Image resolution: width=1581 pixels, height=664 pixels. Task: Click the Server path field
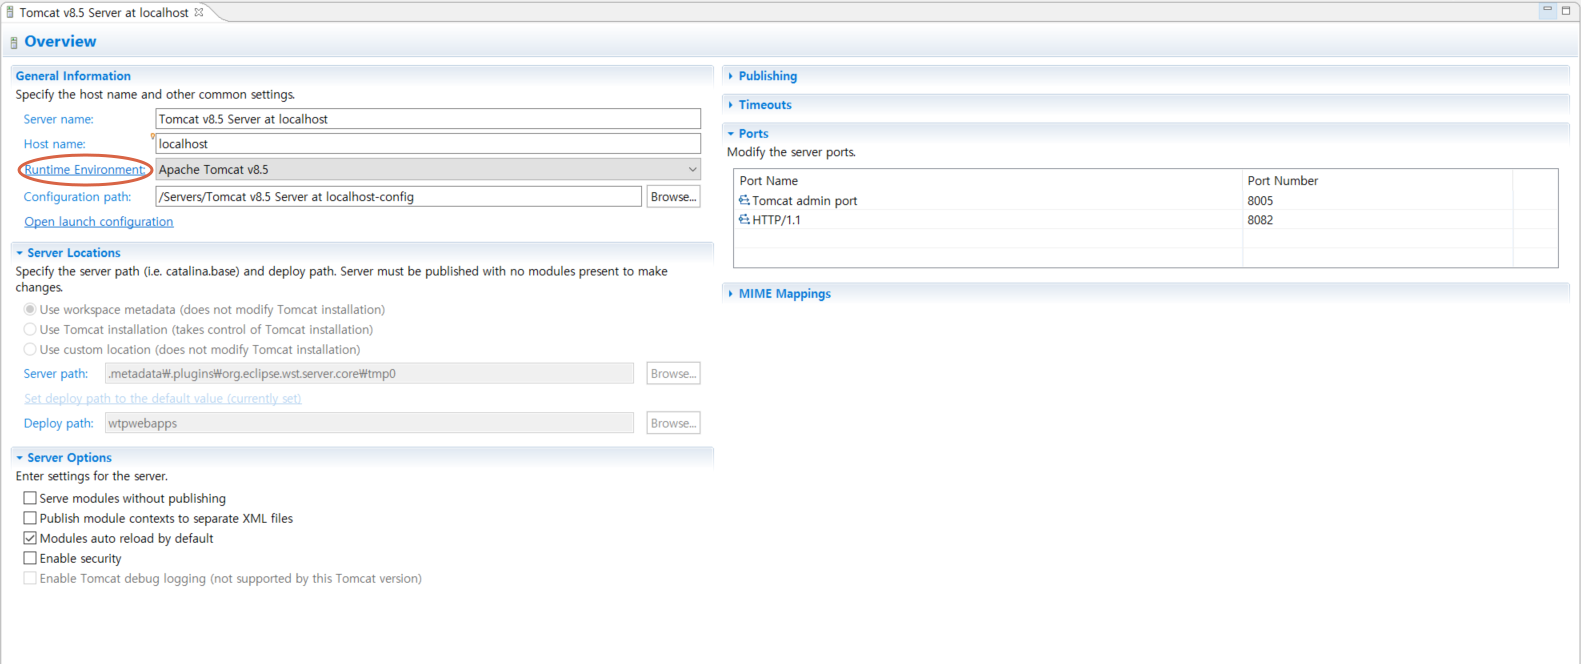click(x=369, y=373)
